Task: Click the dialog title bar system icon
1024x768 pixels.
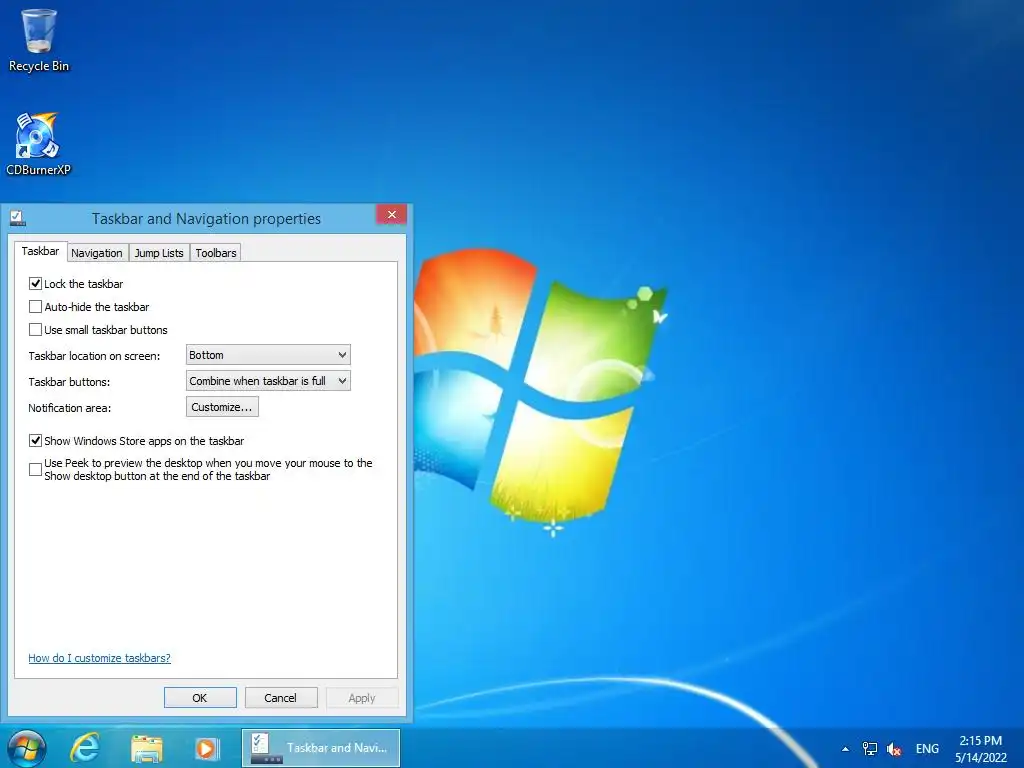Action: [x=18, y=218]
